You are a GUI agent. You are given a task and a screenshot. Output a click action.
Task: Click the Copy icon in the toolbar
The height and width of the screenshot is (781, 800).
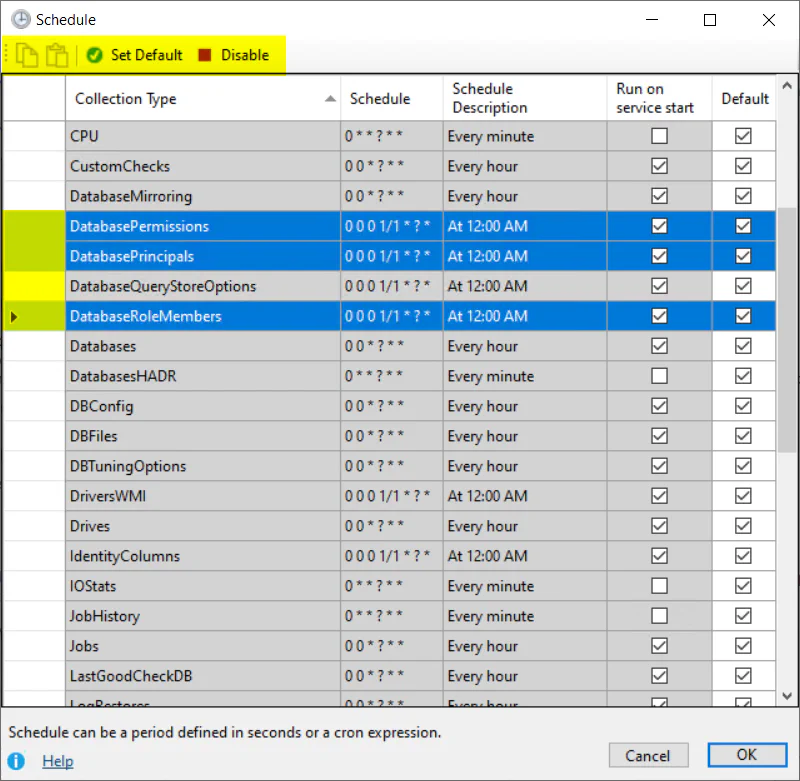pos(26,55)
